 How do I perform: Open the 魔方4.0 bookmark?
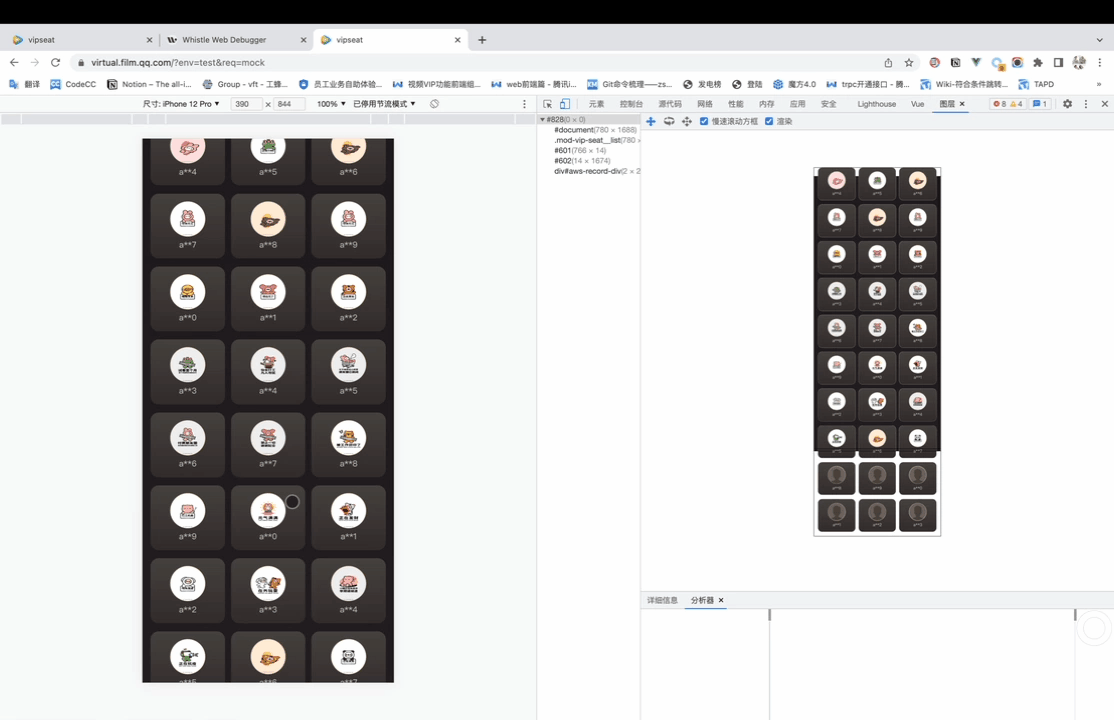(794, 85)
